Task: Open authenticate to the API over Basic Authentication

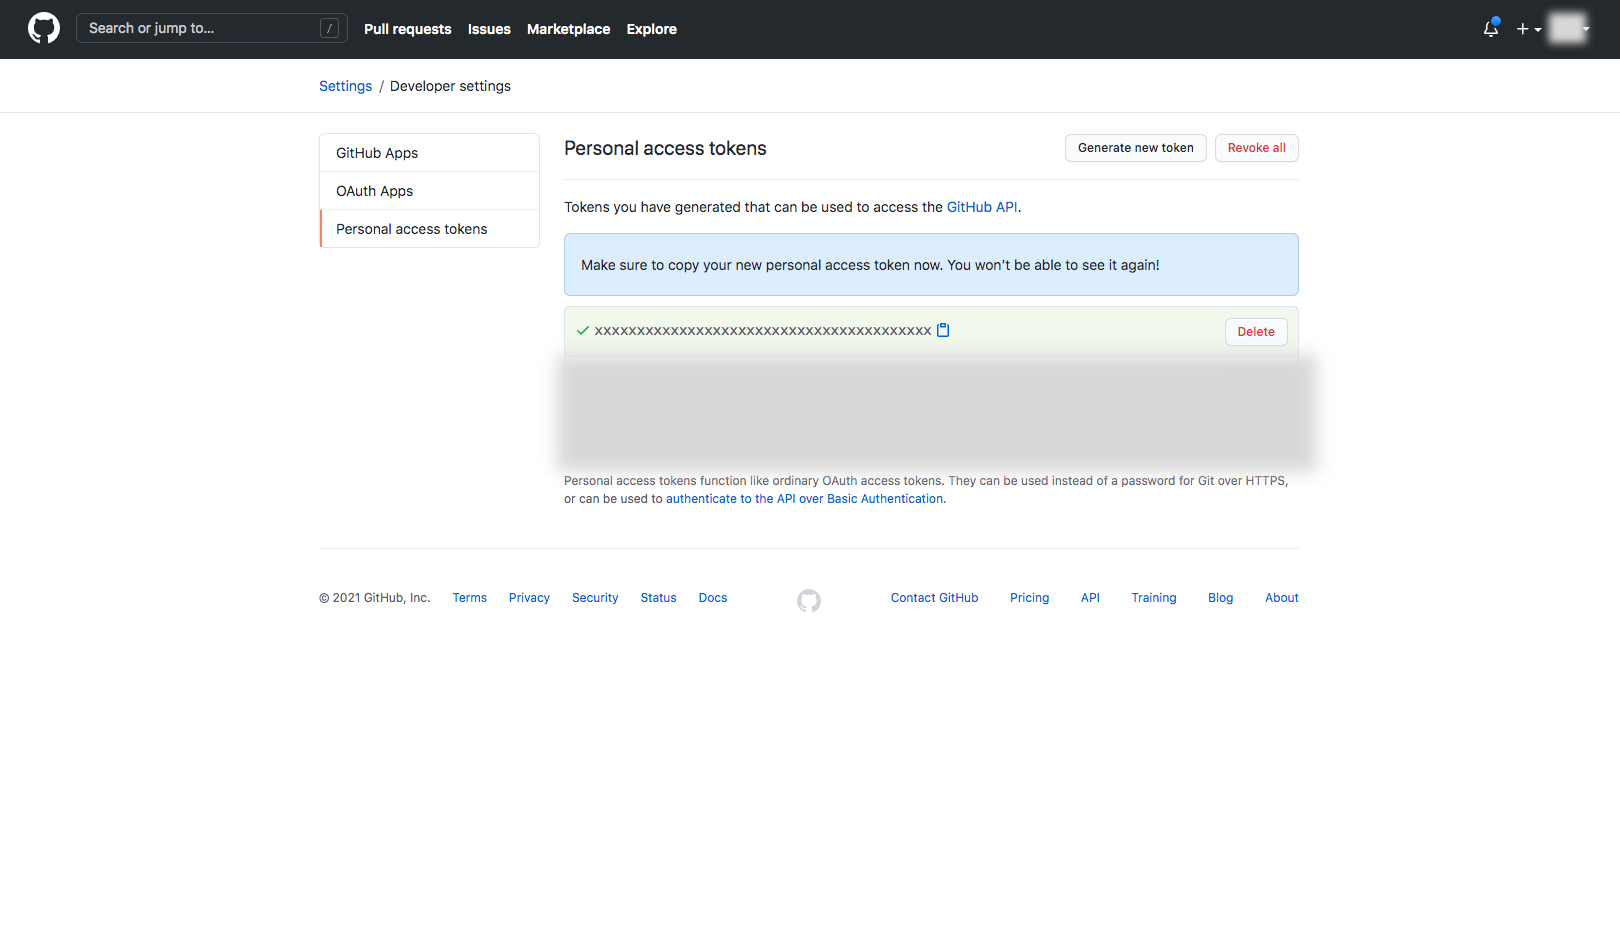Action: (x=805, y=499)
